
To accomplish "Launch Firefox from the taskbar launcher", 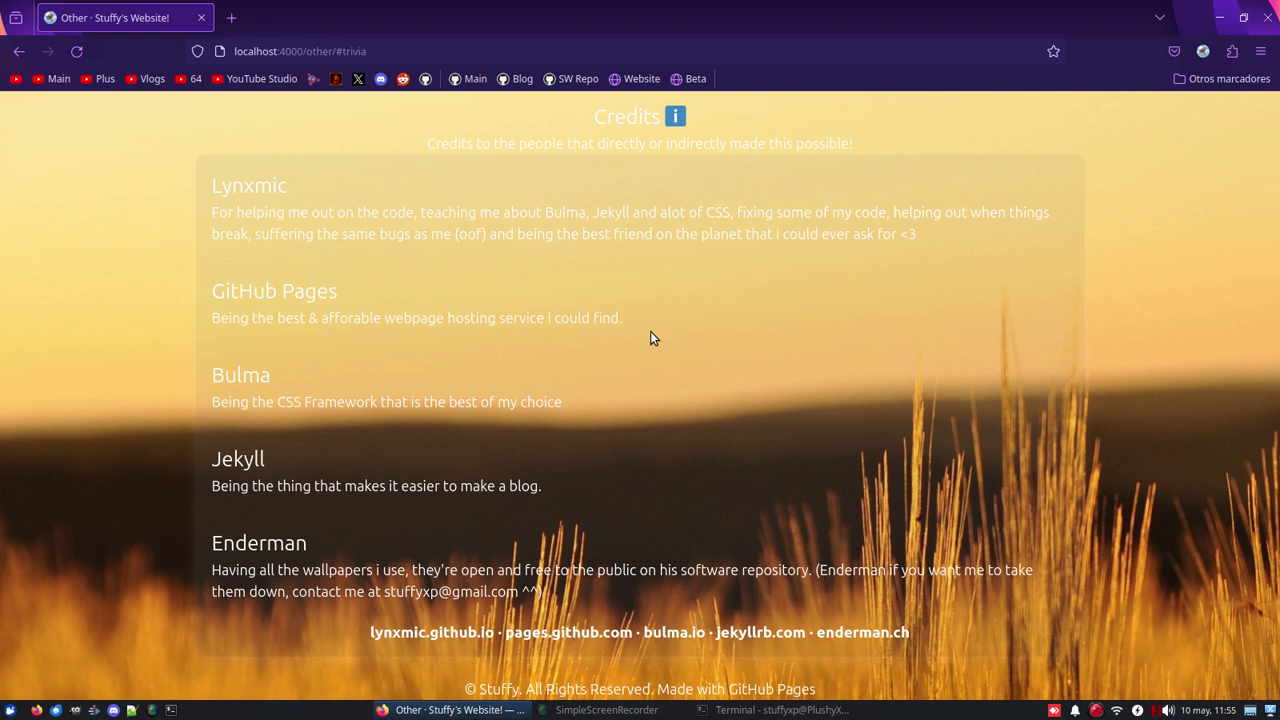I will [37, 710].
